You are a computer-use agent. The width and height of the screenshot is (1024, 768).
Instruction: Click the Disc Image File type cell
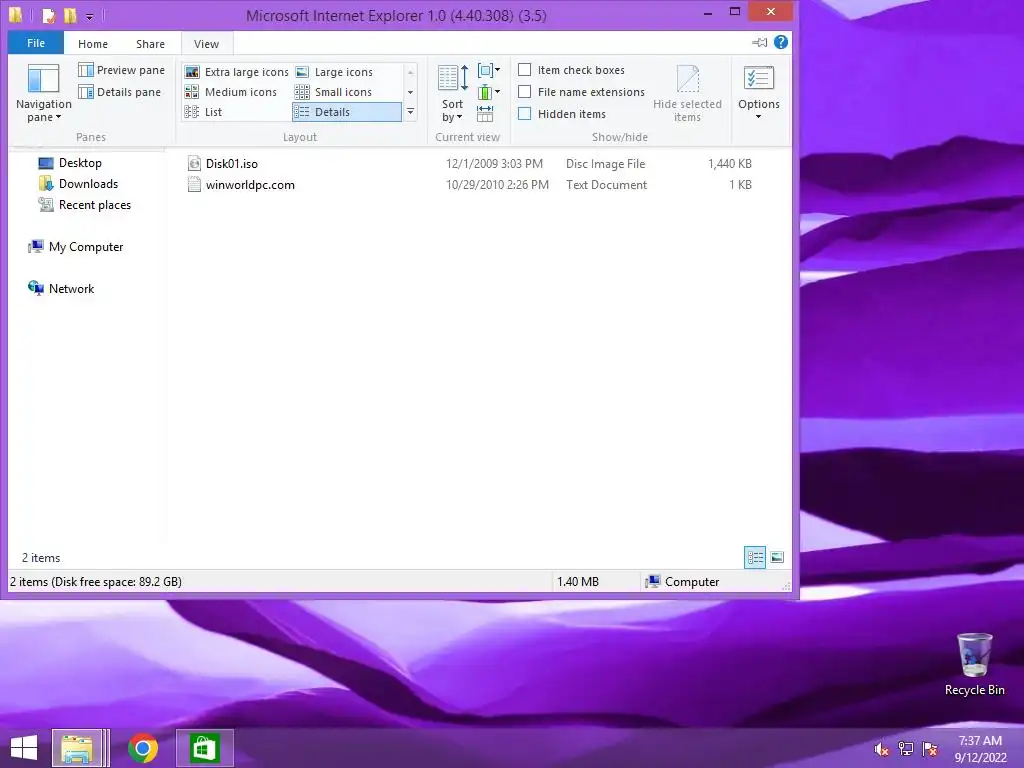[x=605, y=164]
